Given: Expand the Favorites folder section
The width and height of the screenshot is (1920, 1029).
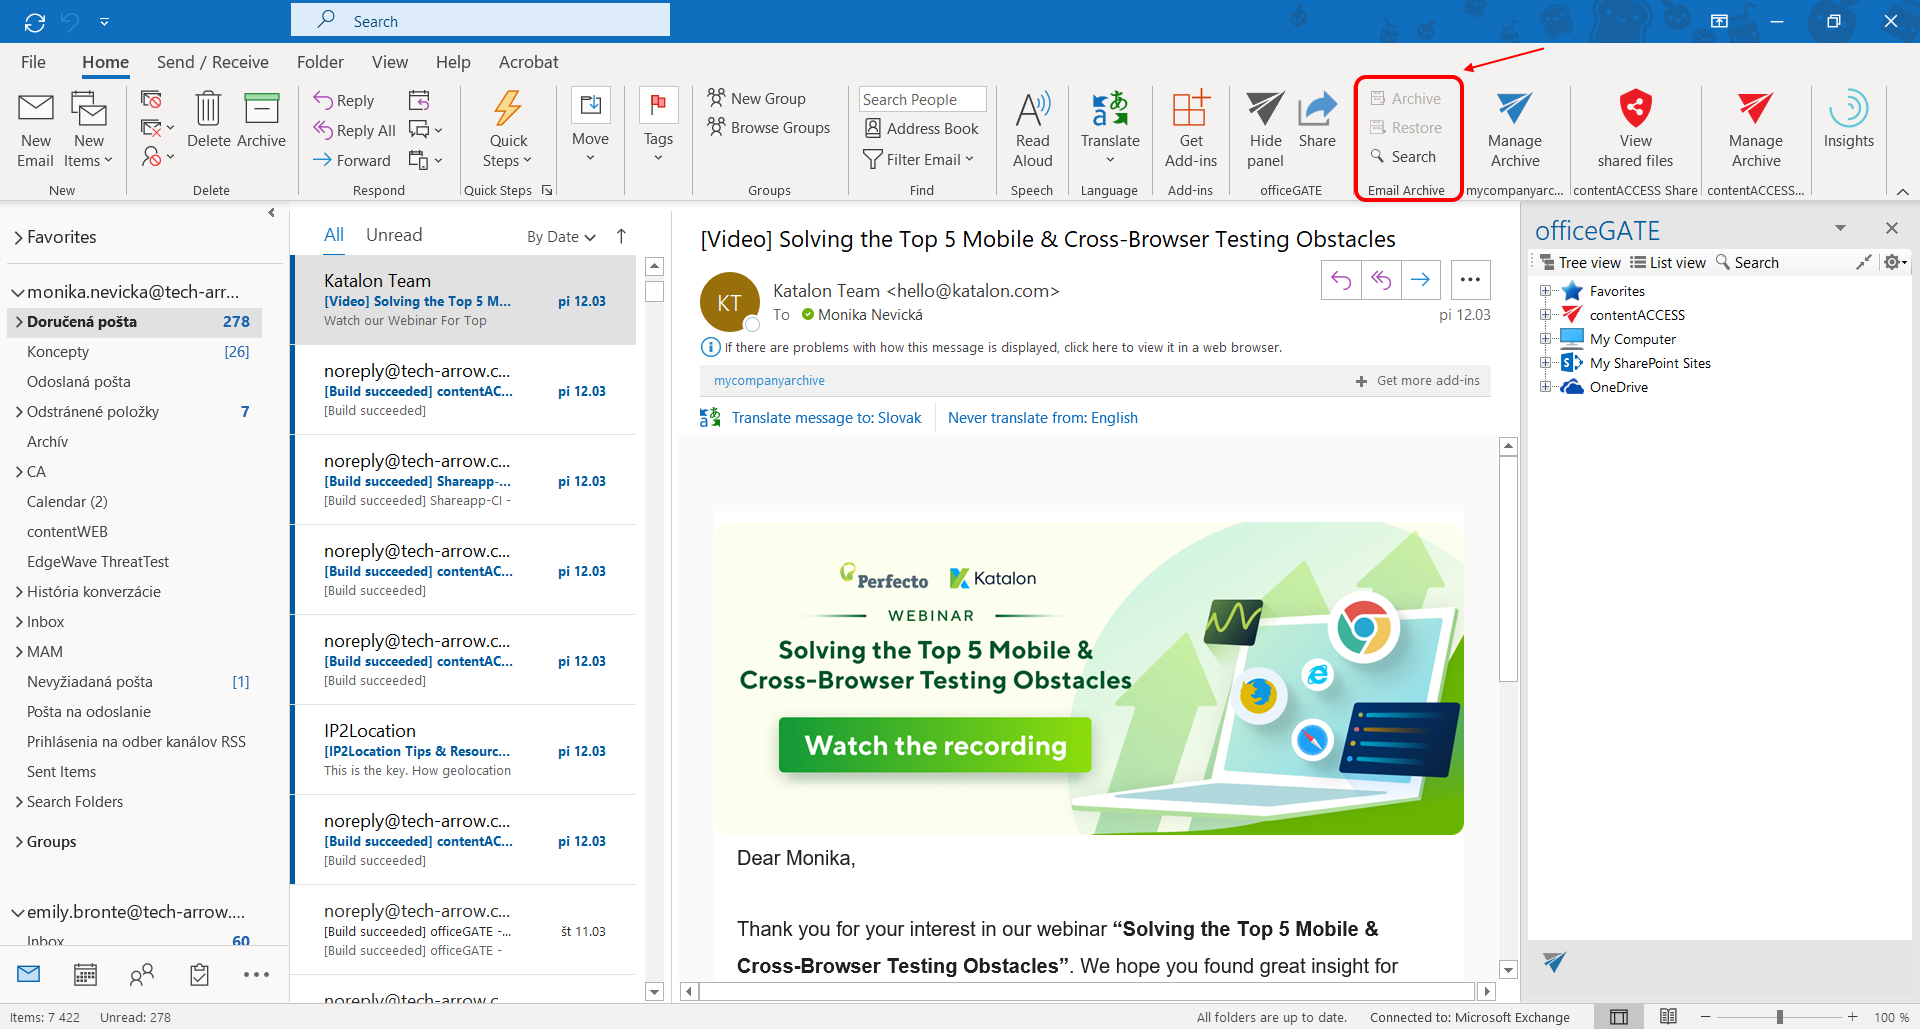Looking at the screenshot, I should click(19, 238).
